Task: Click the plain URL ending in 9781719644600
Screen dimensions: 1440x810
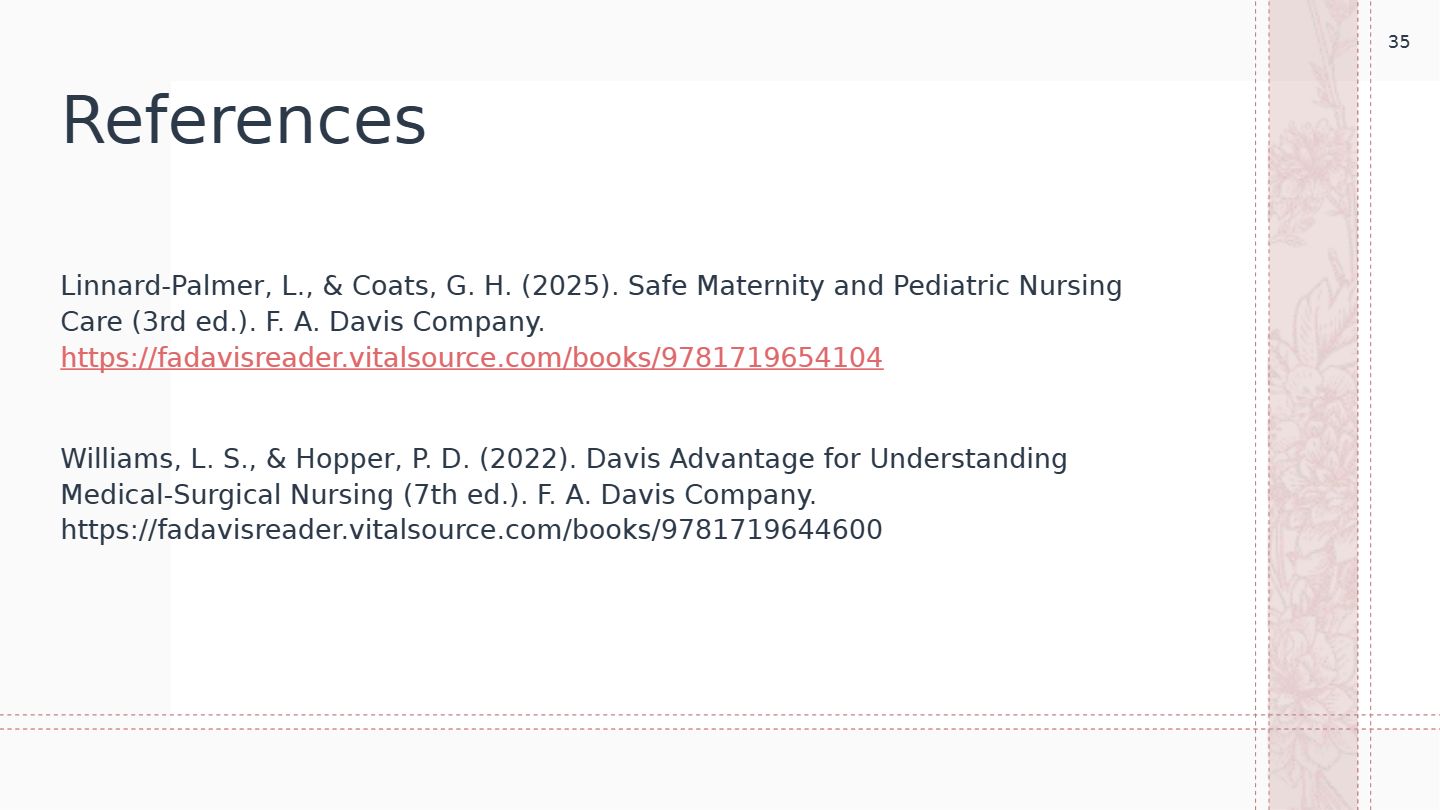Action: coord(472,530)
